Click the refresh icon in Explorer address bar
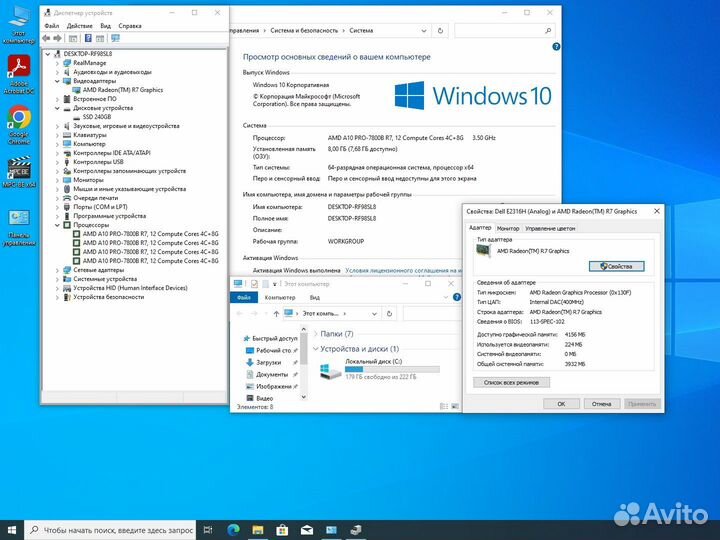 pos(389,314)
